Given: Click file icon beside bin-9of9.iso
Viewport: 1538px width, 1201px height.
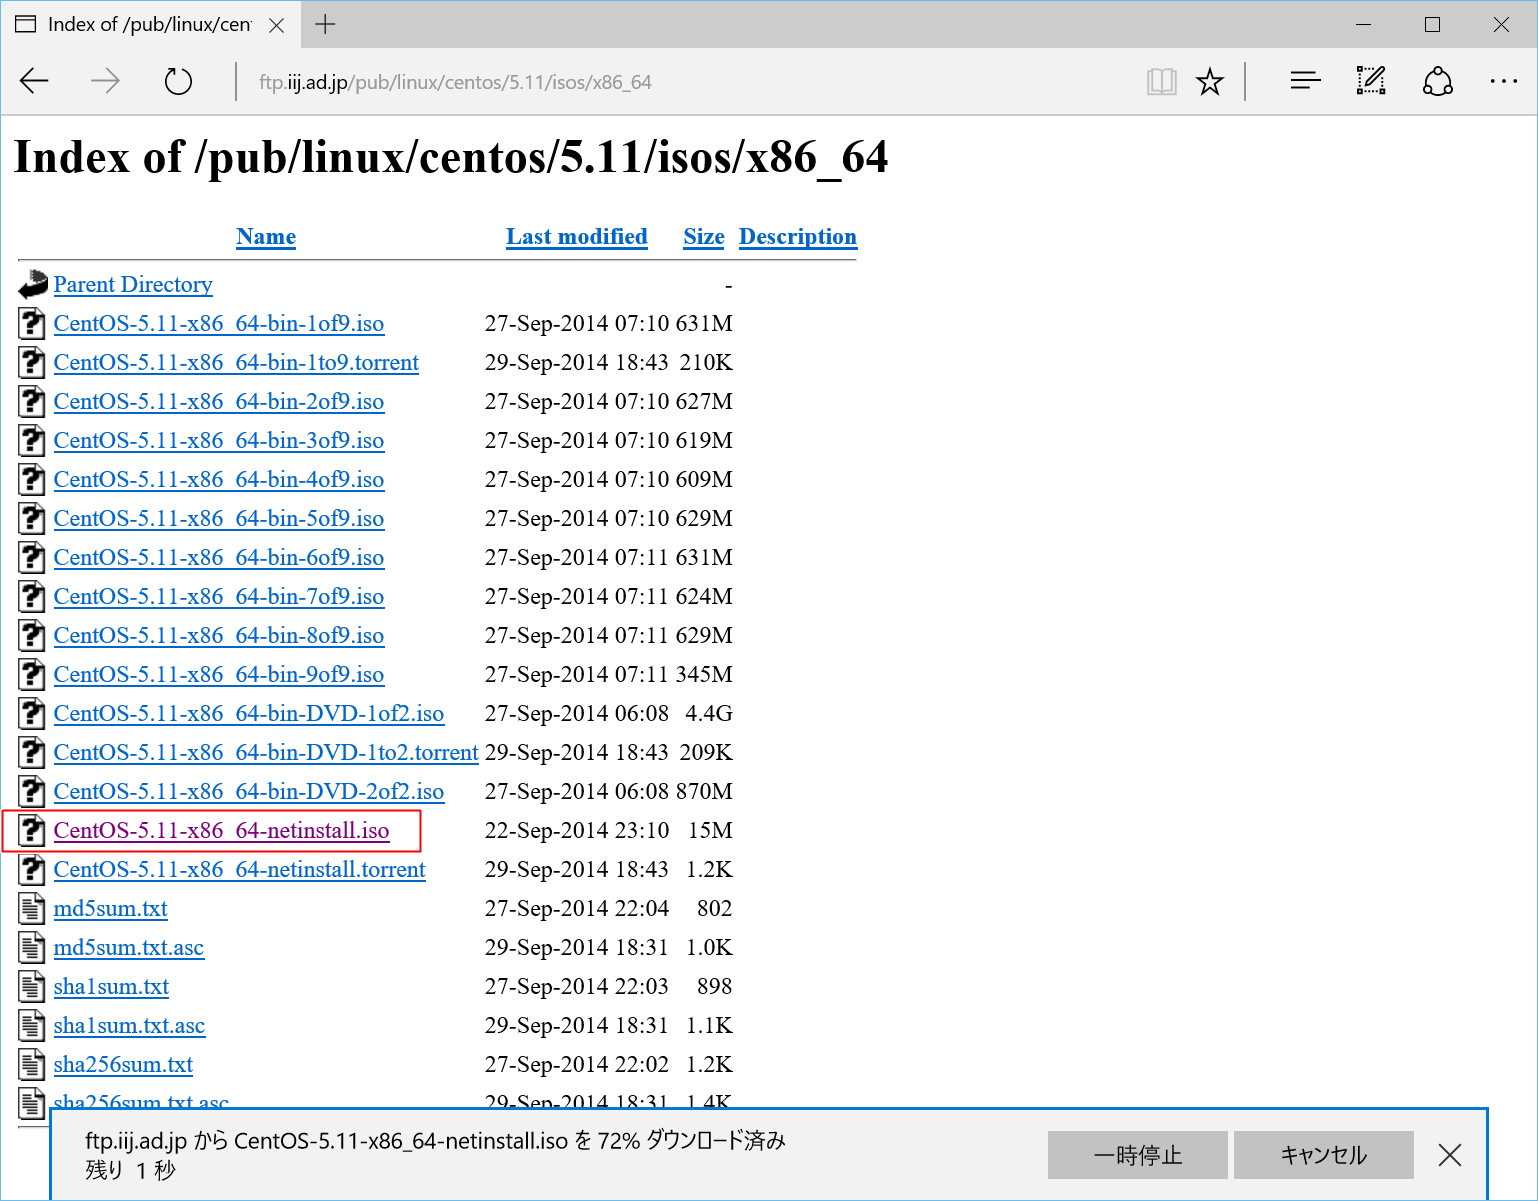Looking at the screenshot, I should 32,675.
